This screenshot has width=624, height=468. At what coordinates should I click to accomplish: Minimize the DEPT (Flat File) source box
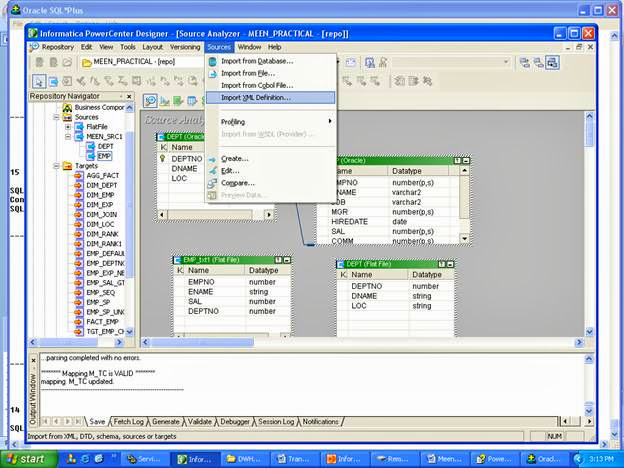(x=450, y=264)
